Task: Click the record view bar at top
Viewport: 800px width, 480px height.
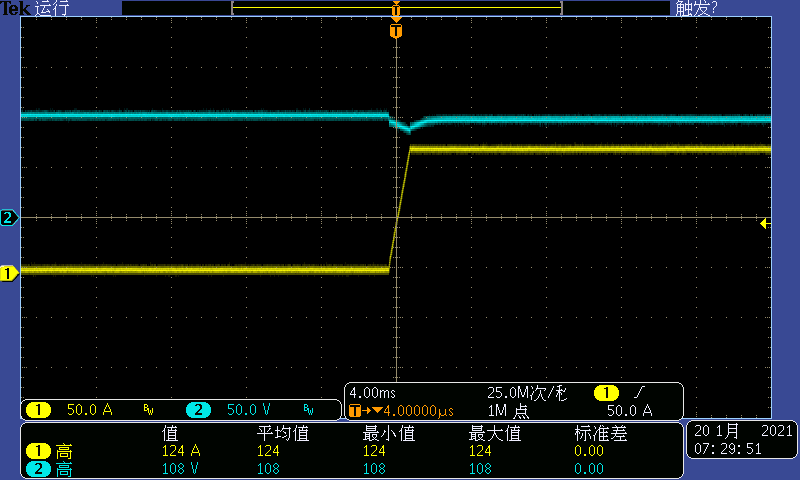Action: pos(396,8)
